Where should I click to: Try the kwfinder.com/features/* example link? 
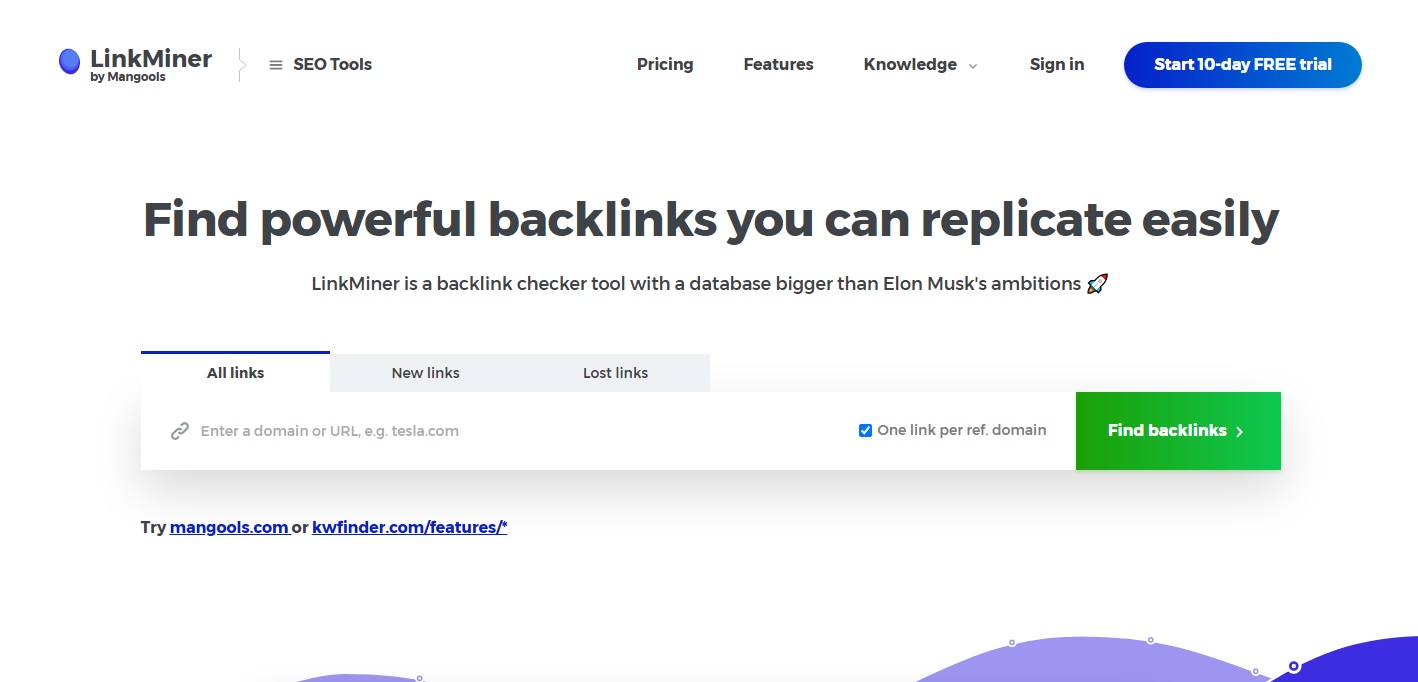(409, 527)
